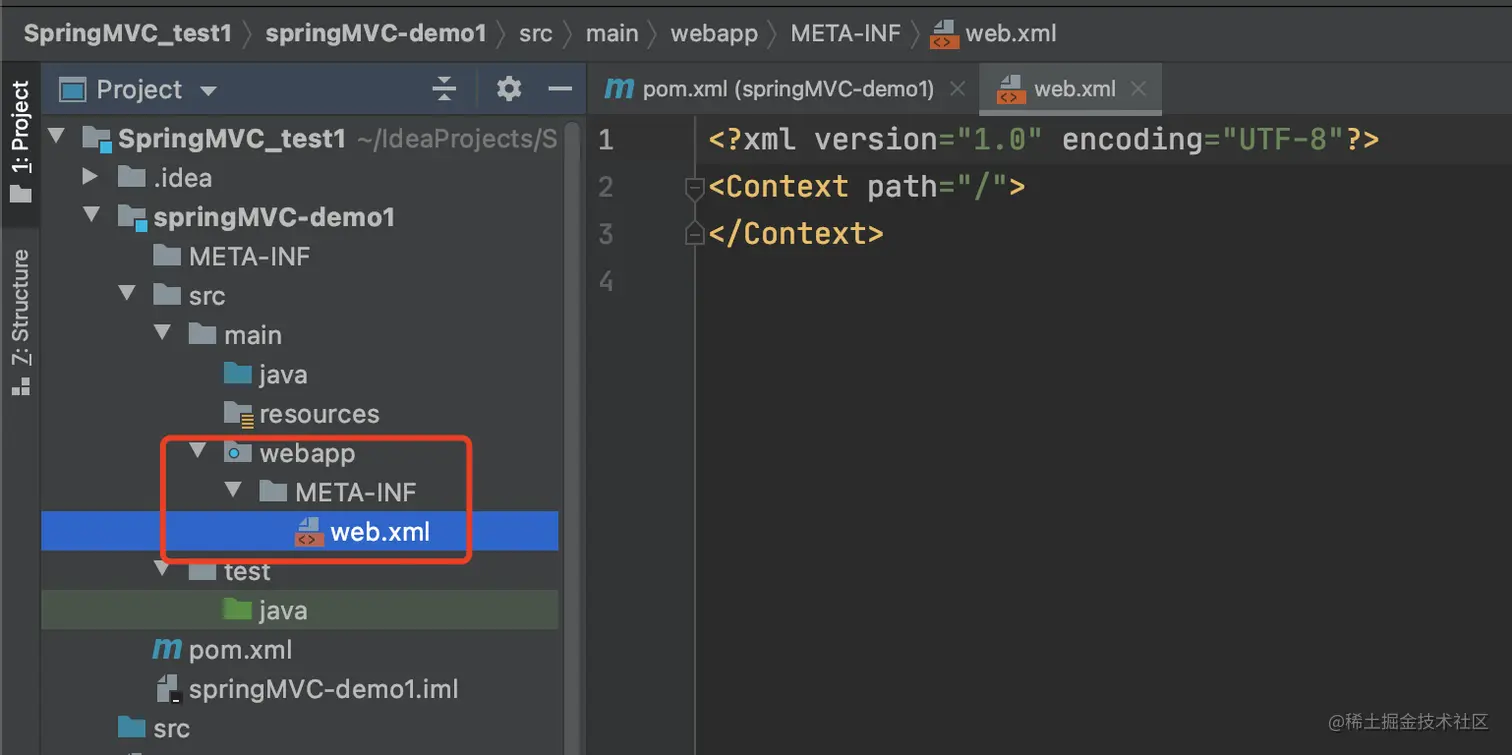Click the springMVC-demo1.iml file icon
Image resolution: width=1512 pixels, height=755 pixels.
(x=168, y=689)
